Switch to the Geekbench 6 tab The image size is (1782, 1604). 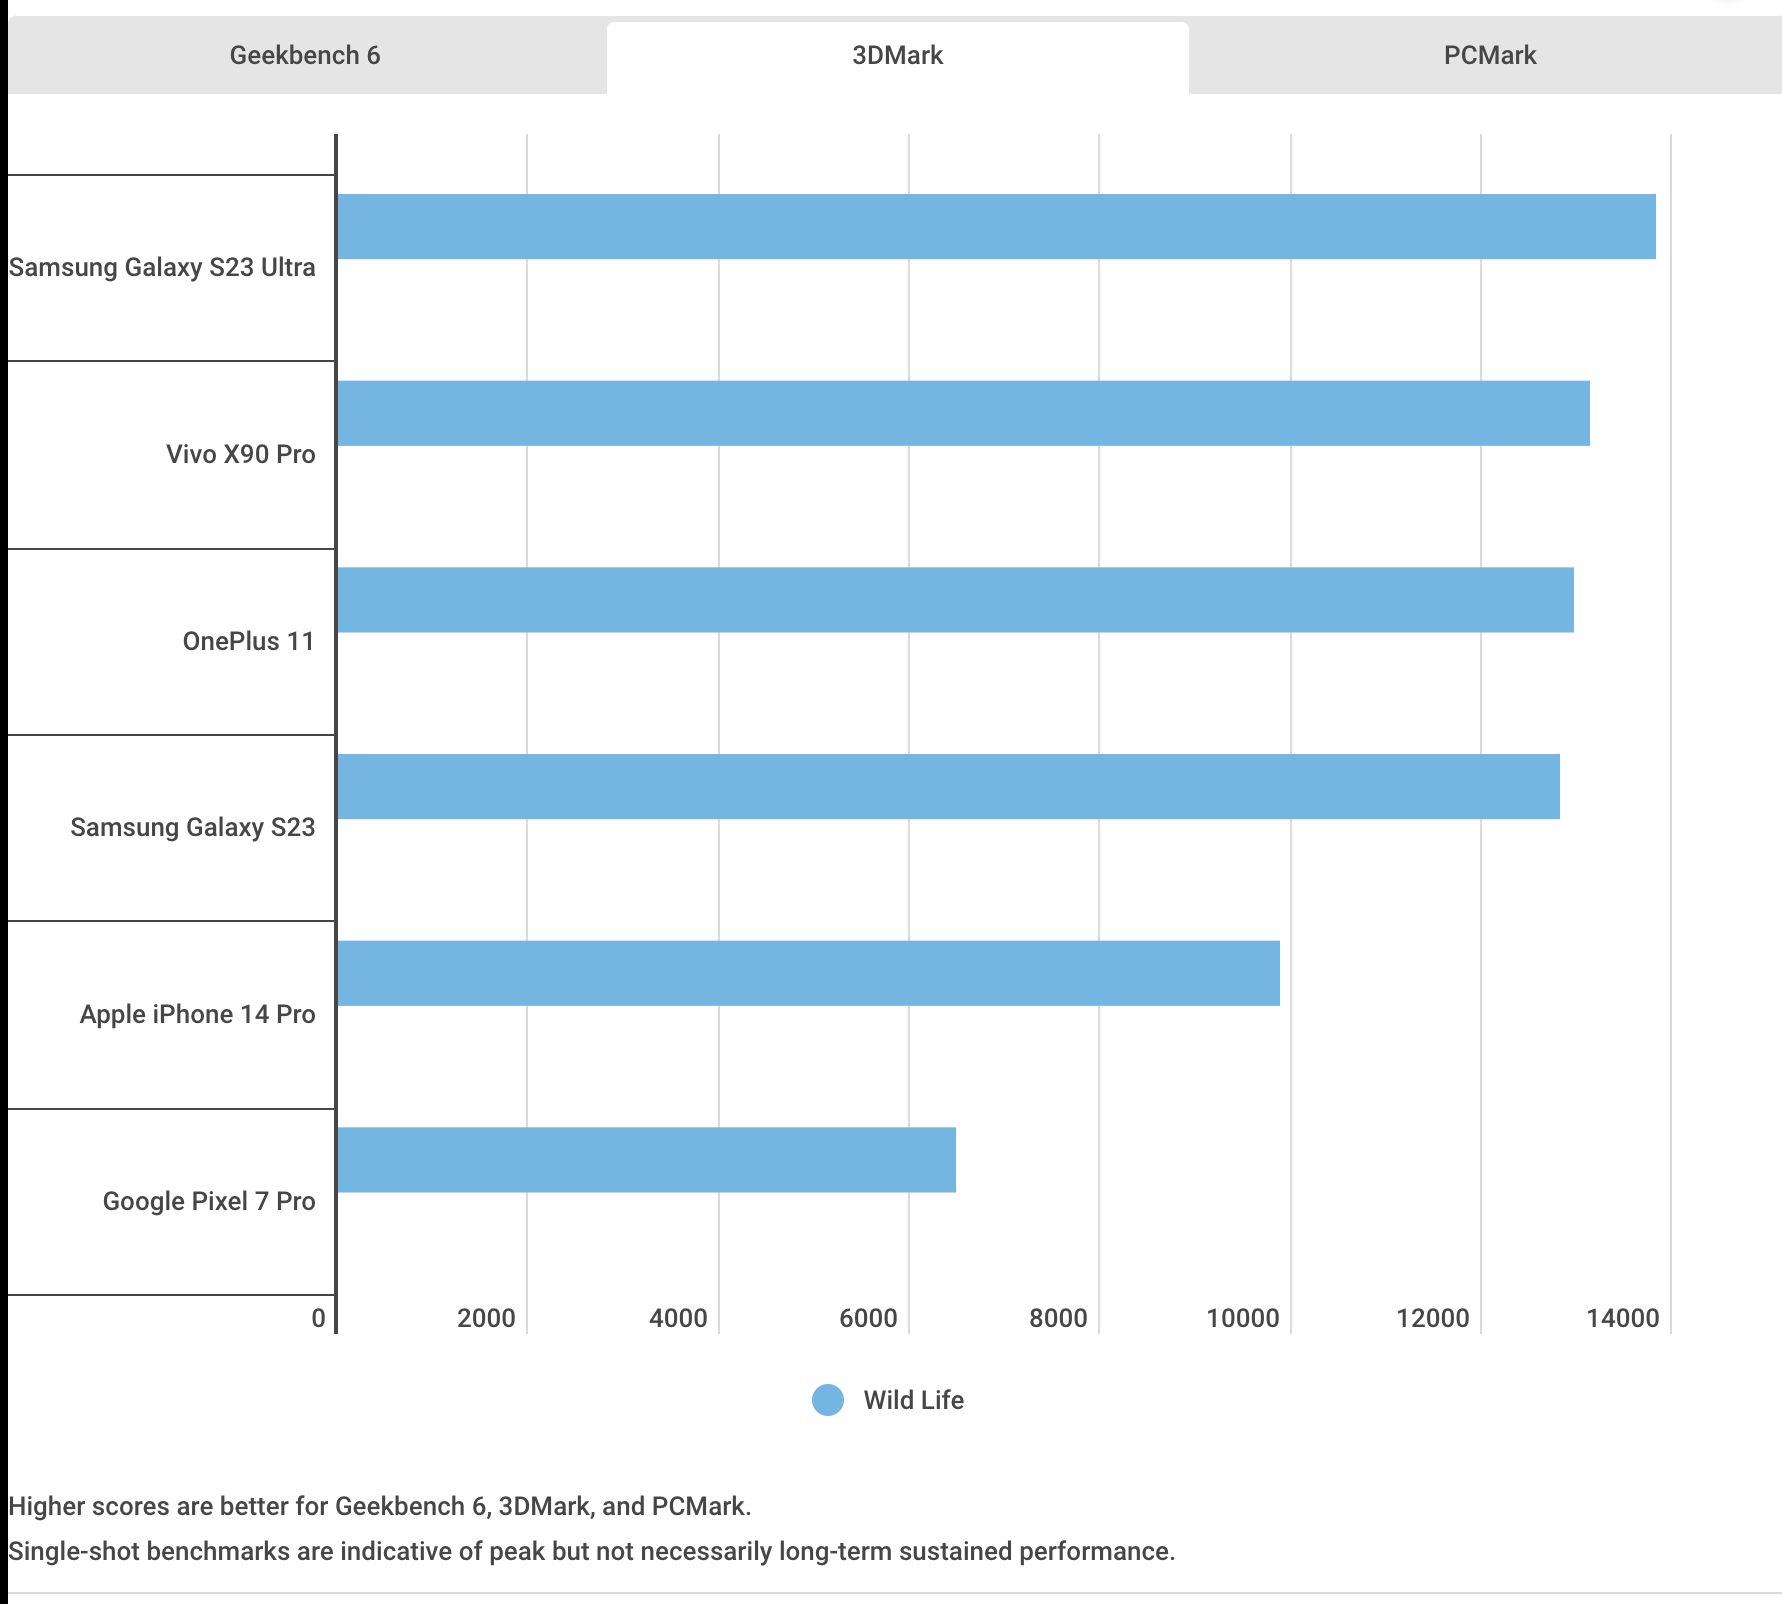point(305,55)
